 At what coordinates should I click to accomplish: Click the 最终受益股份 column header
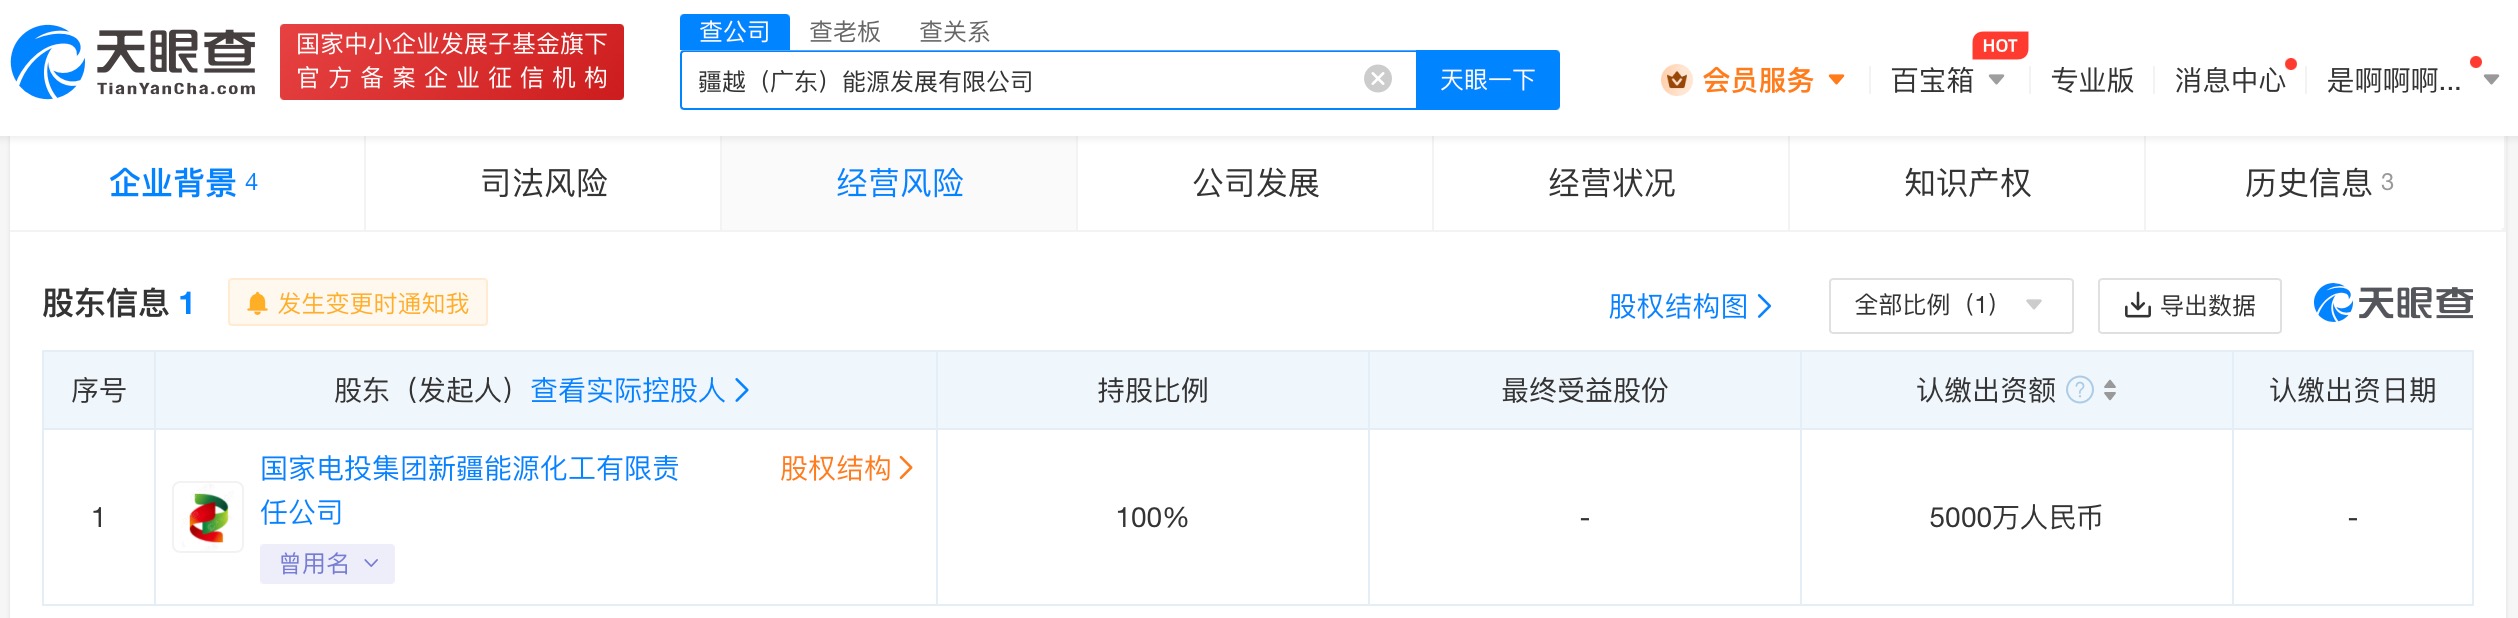pyautogui.click(x=1584, y=390)
